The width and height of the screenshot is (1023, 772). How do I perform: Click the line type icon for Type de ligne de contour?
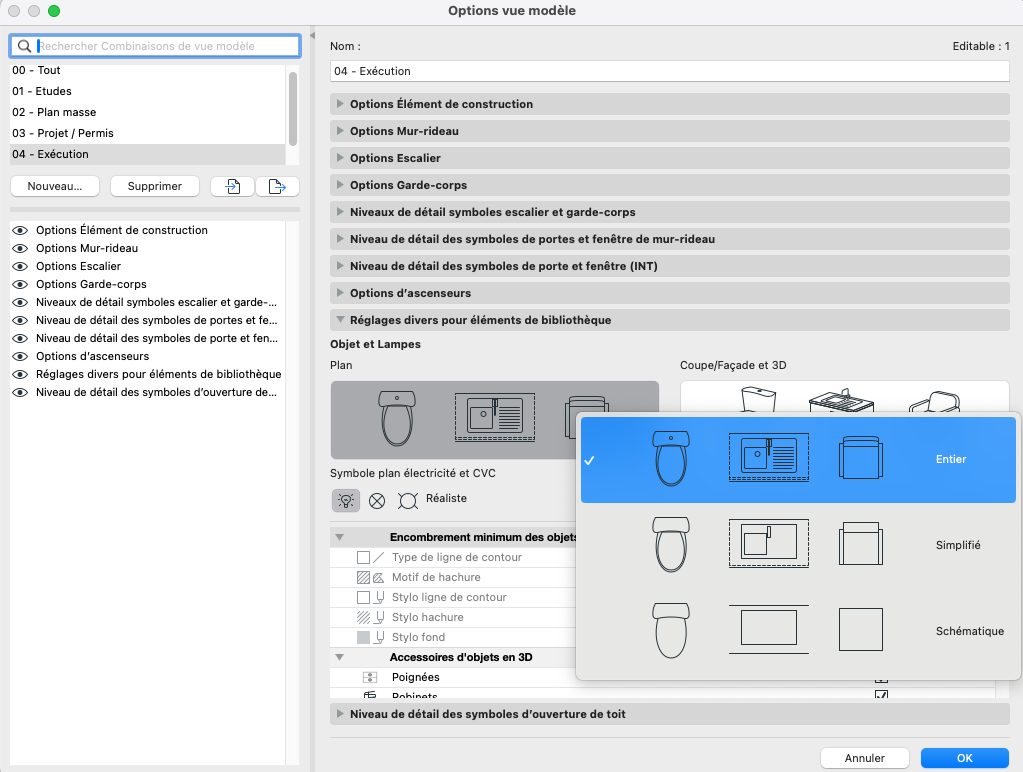pyautogui.click(x=378, y=557)
